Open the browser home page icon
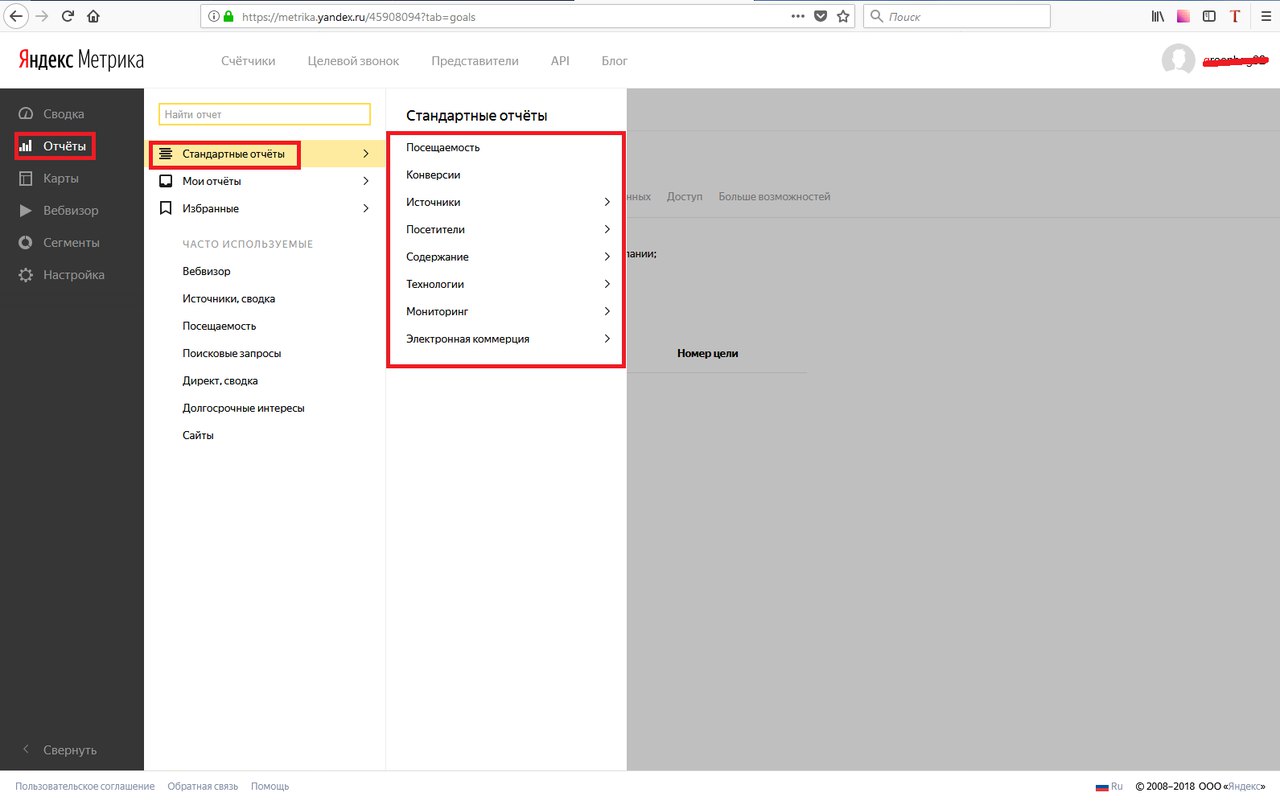This screenshot has width=1280, height=801. pos(93,16)
